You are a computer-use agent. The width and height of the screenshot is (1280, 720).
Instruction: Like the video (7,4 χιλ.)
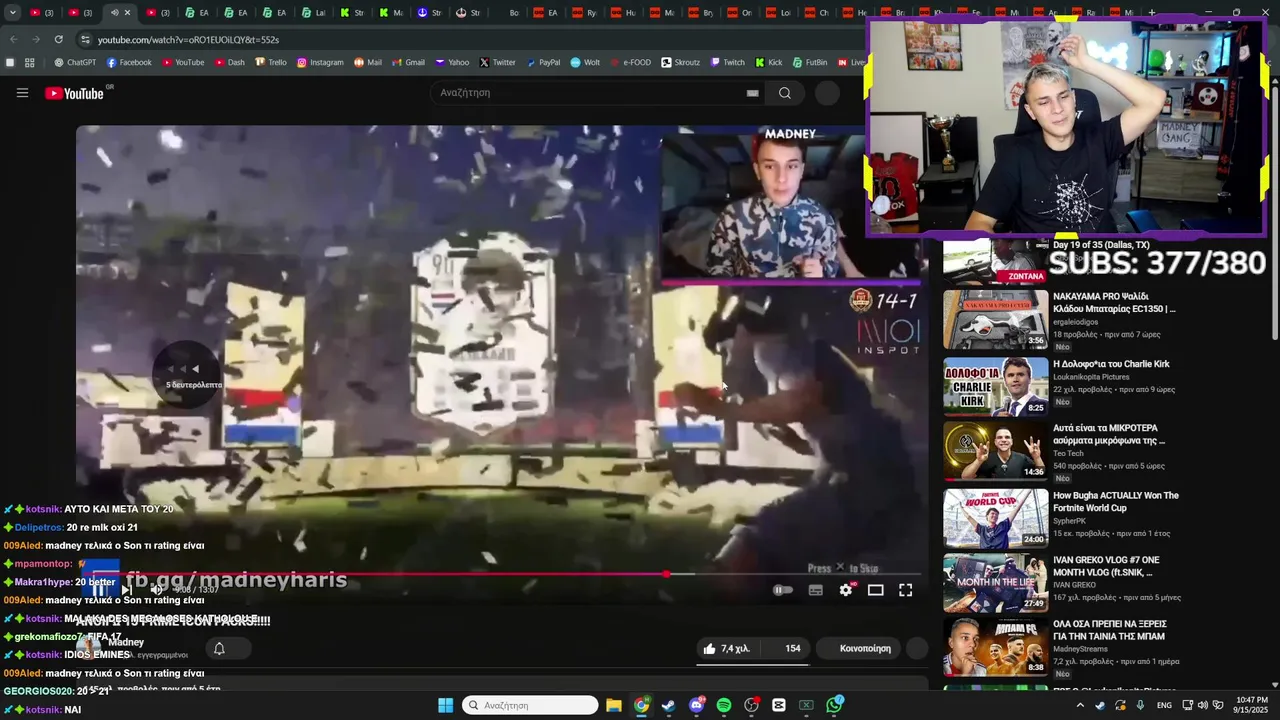(x=727, y=648)
